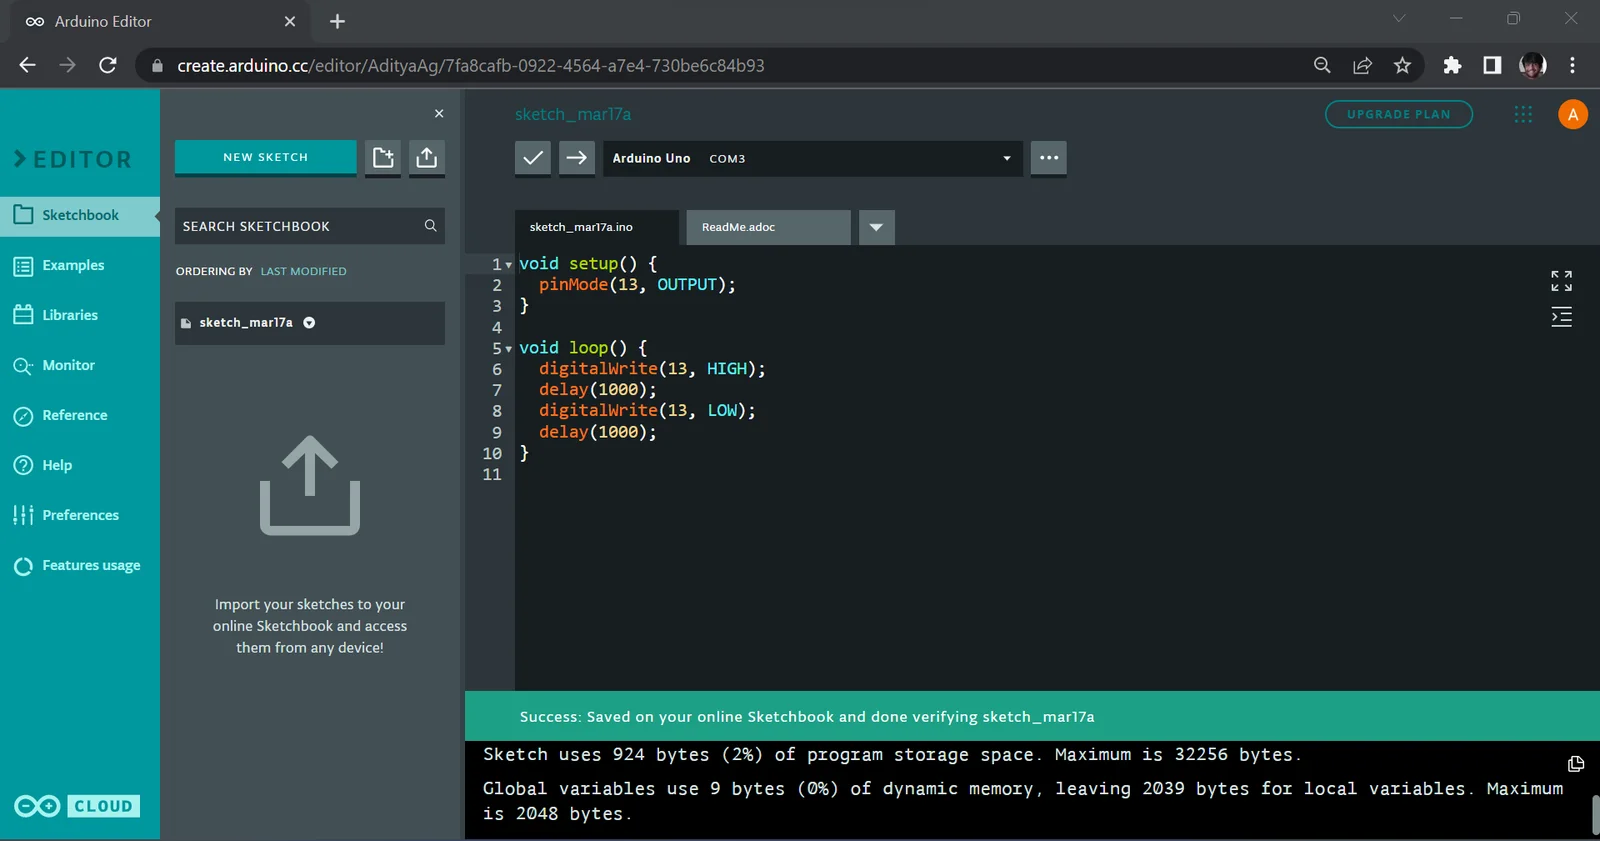Click the share page icon
This screenshot has width=1600, height=841.
pos(1362,65)
